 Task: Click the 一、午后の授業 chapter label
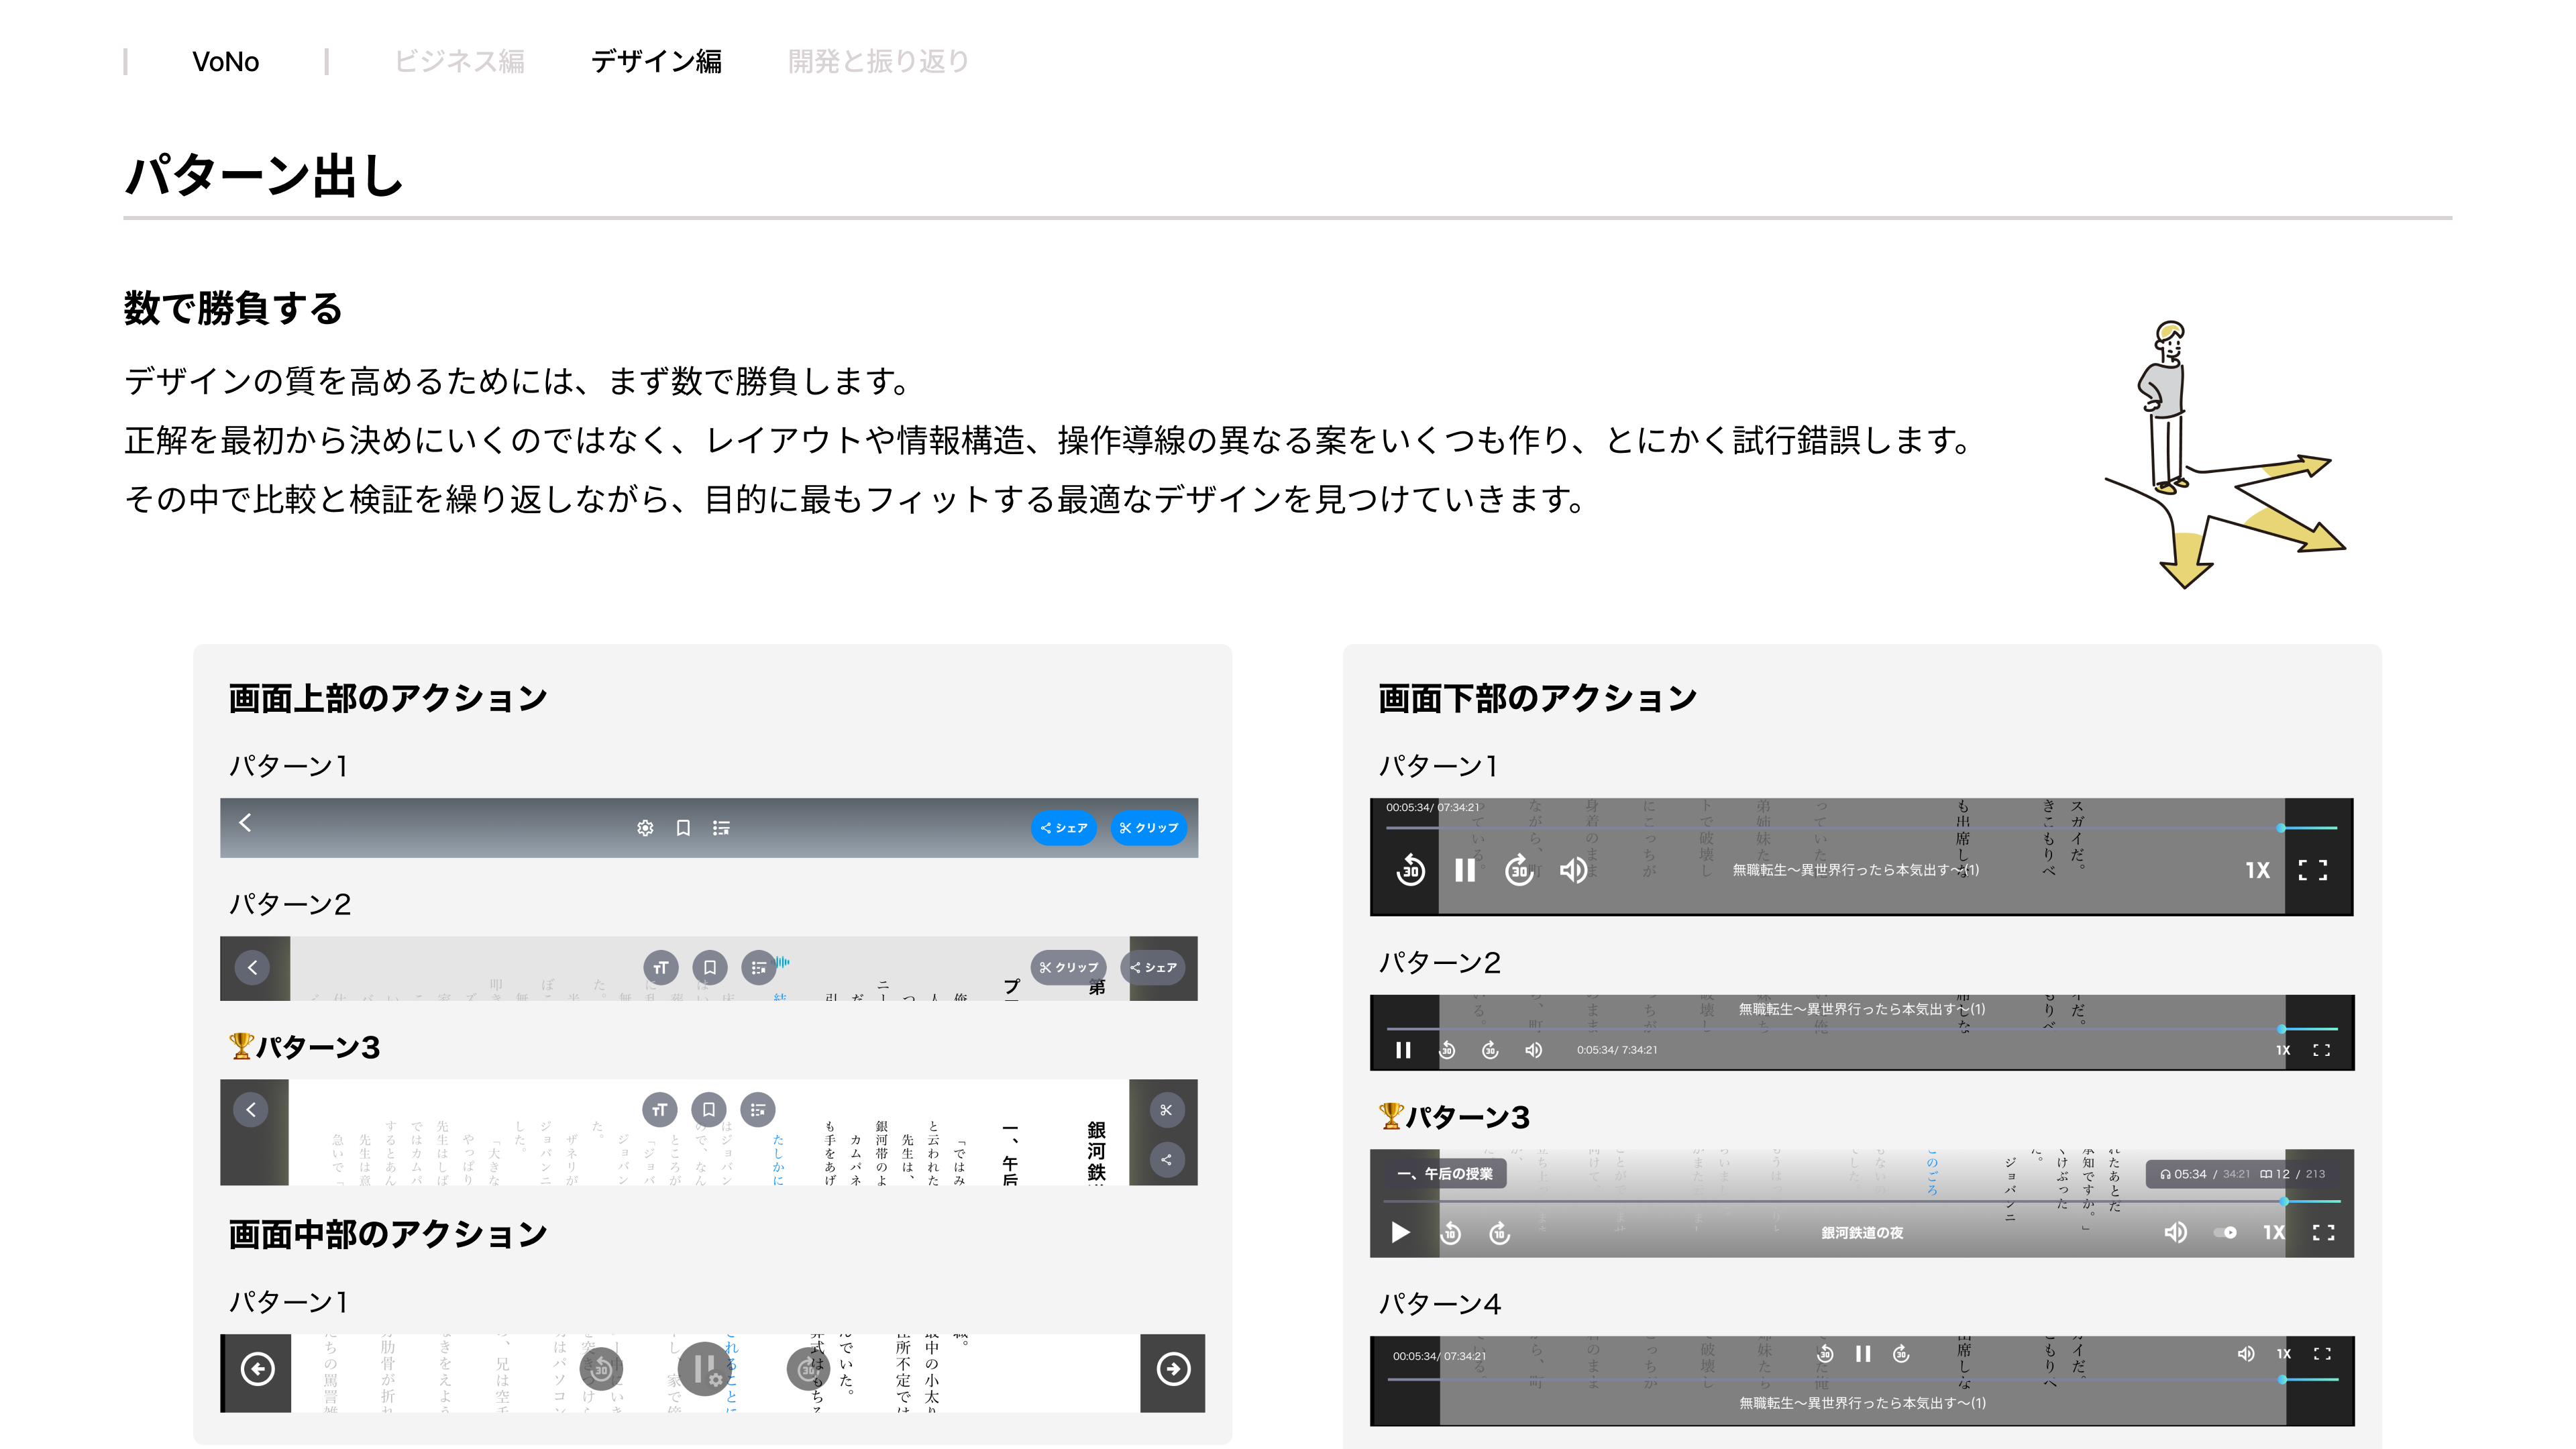click(x=1445, y=1174)
